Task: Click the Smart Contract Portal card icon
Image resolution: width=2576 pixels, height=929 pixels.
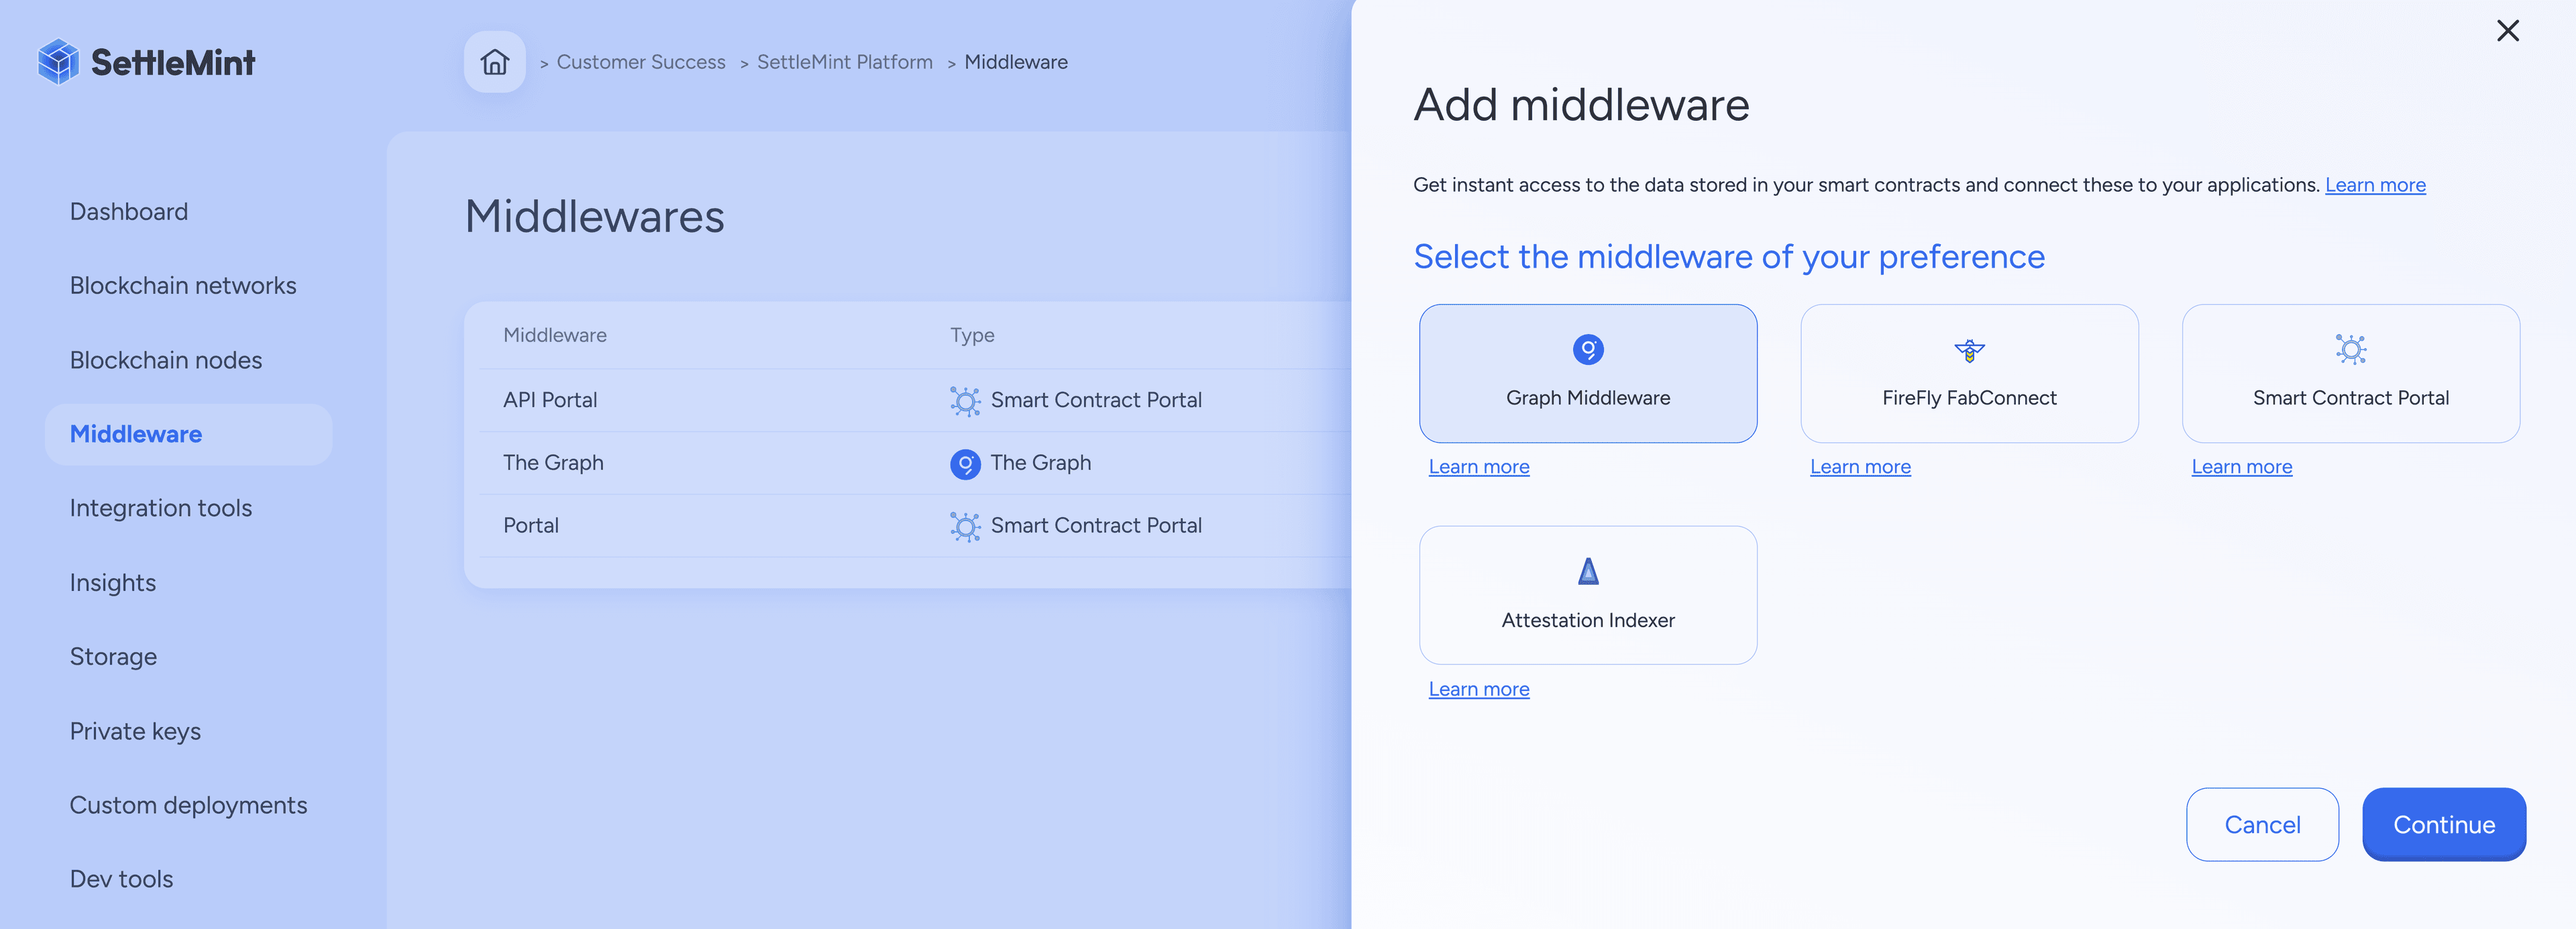Action: (2350, 349)
